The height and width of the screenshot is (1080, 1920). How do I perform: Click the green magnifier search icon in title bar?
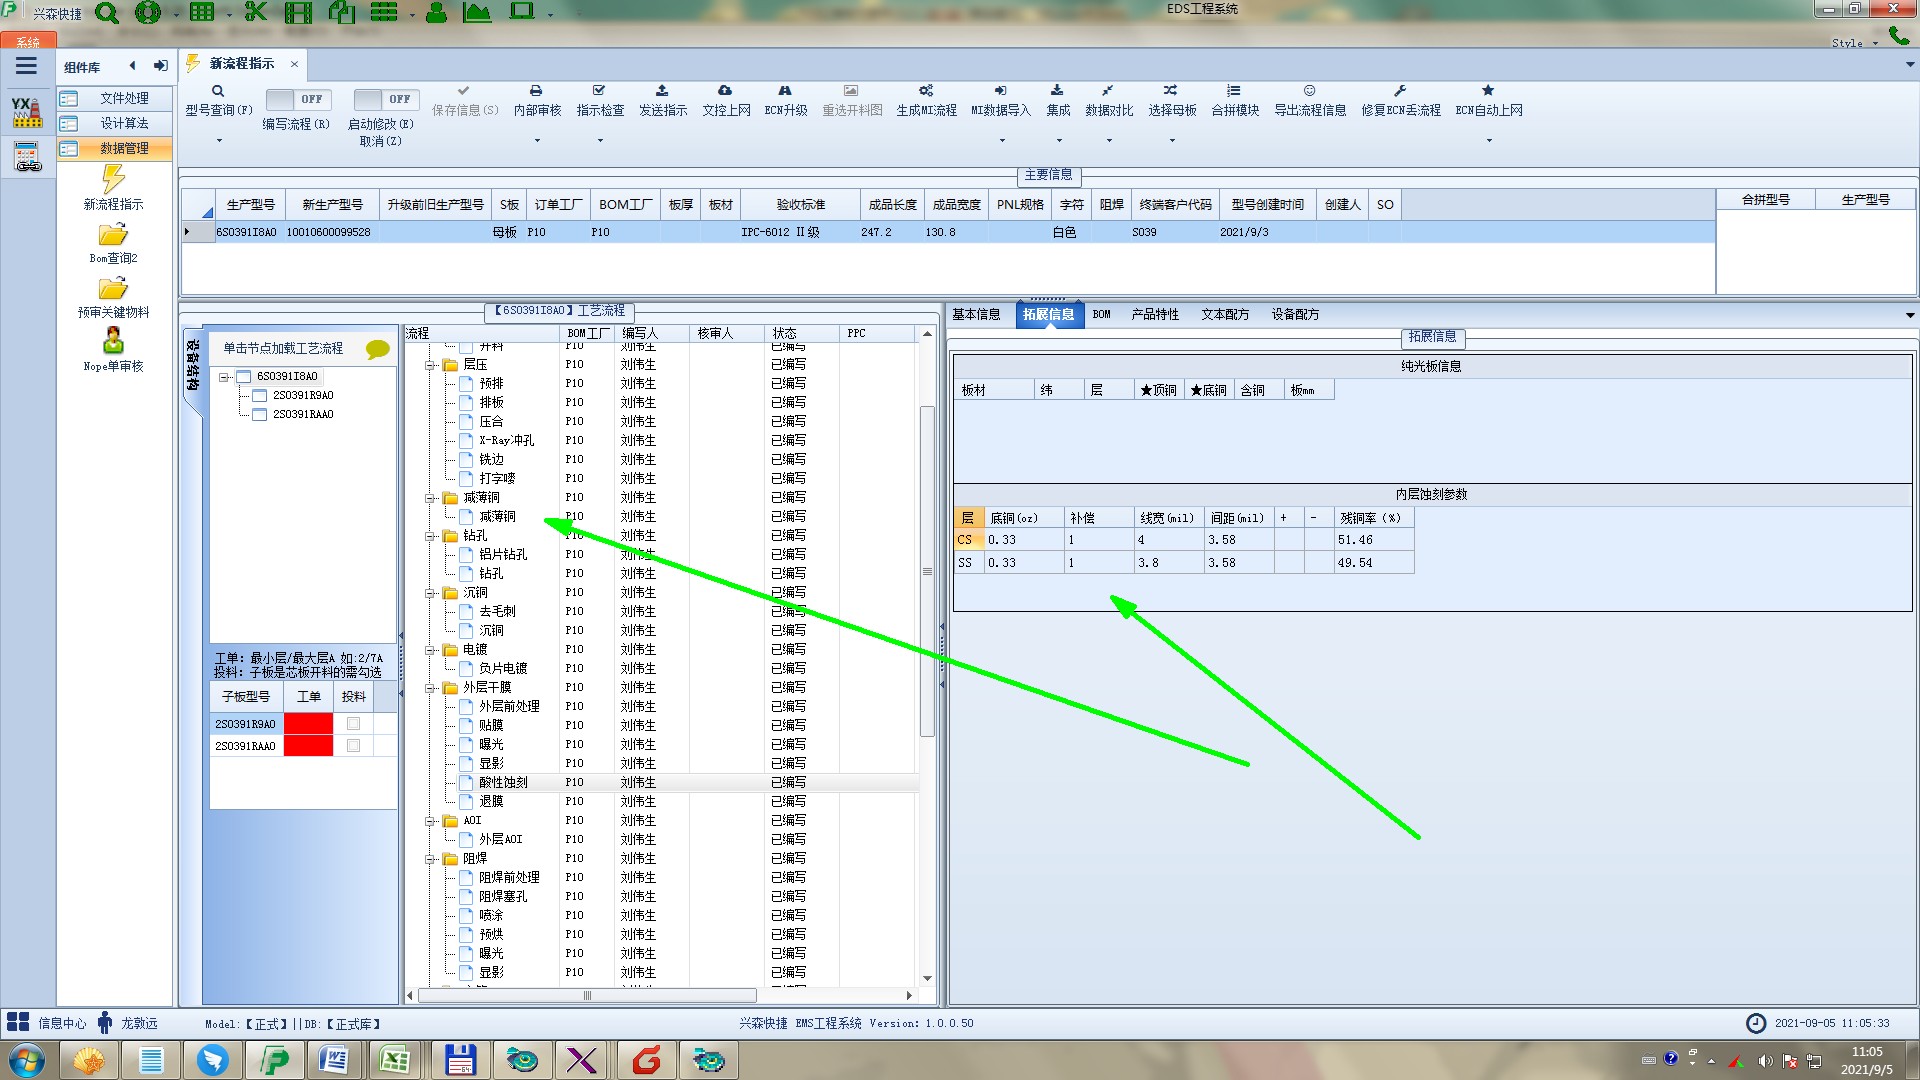click(x=106, y=13)
